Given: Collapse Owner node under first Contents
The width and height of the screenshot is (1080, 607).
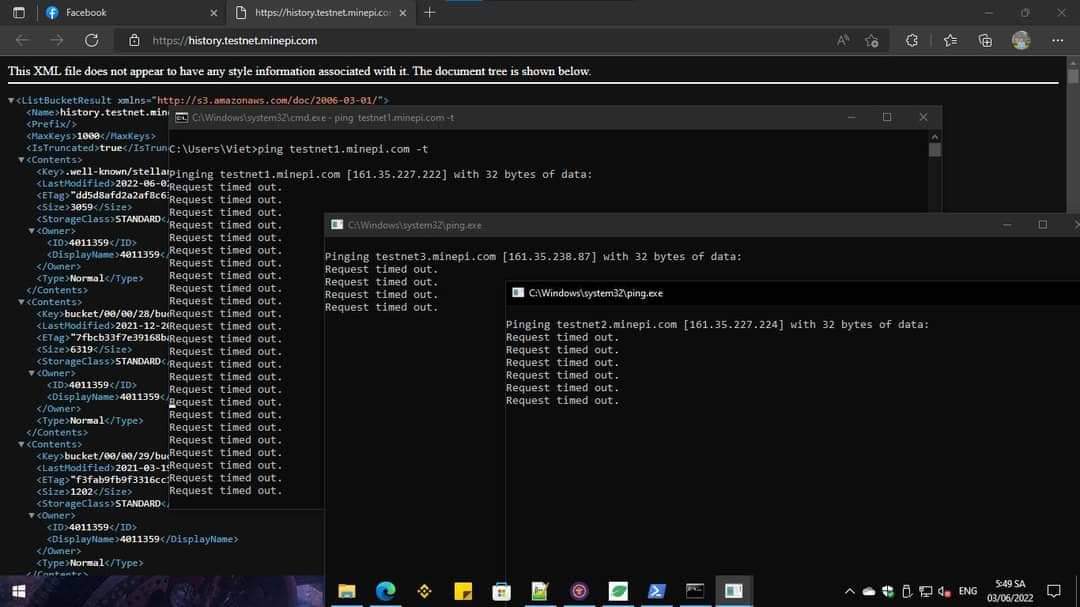Looking at the screenshot, I should [x=32, y=231].
